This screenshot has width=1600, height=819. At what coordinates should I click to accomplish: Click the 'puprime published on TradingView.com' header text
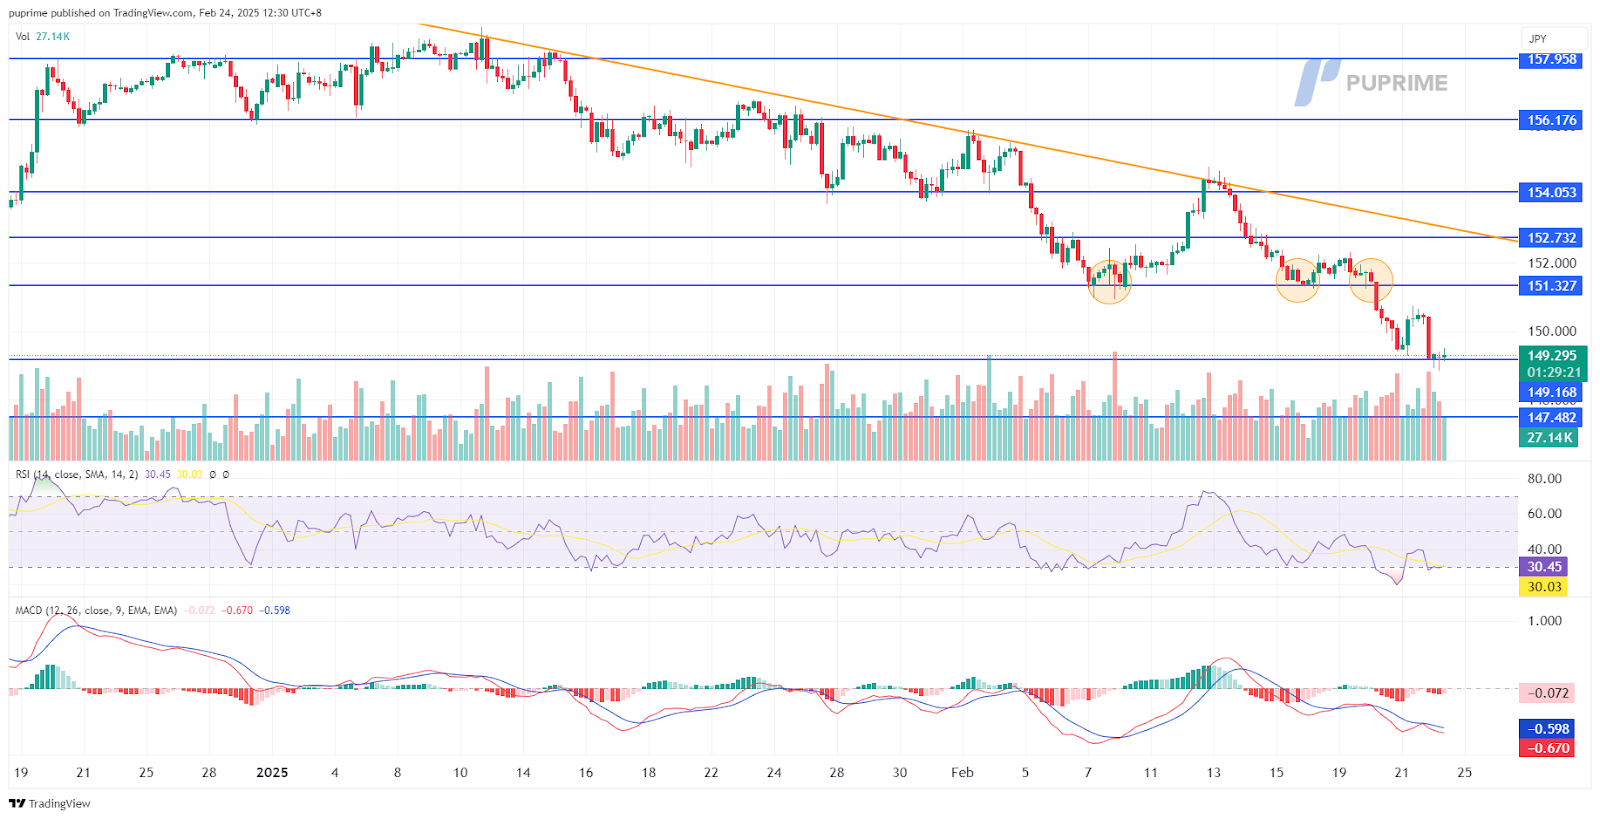tap(101, 13)
